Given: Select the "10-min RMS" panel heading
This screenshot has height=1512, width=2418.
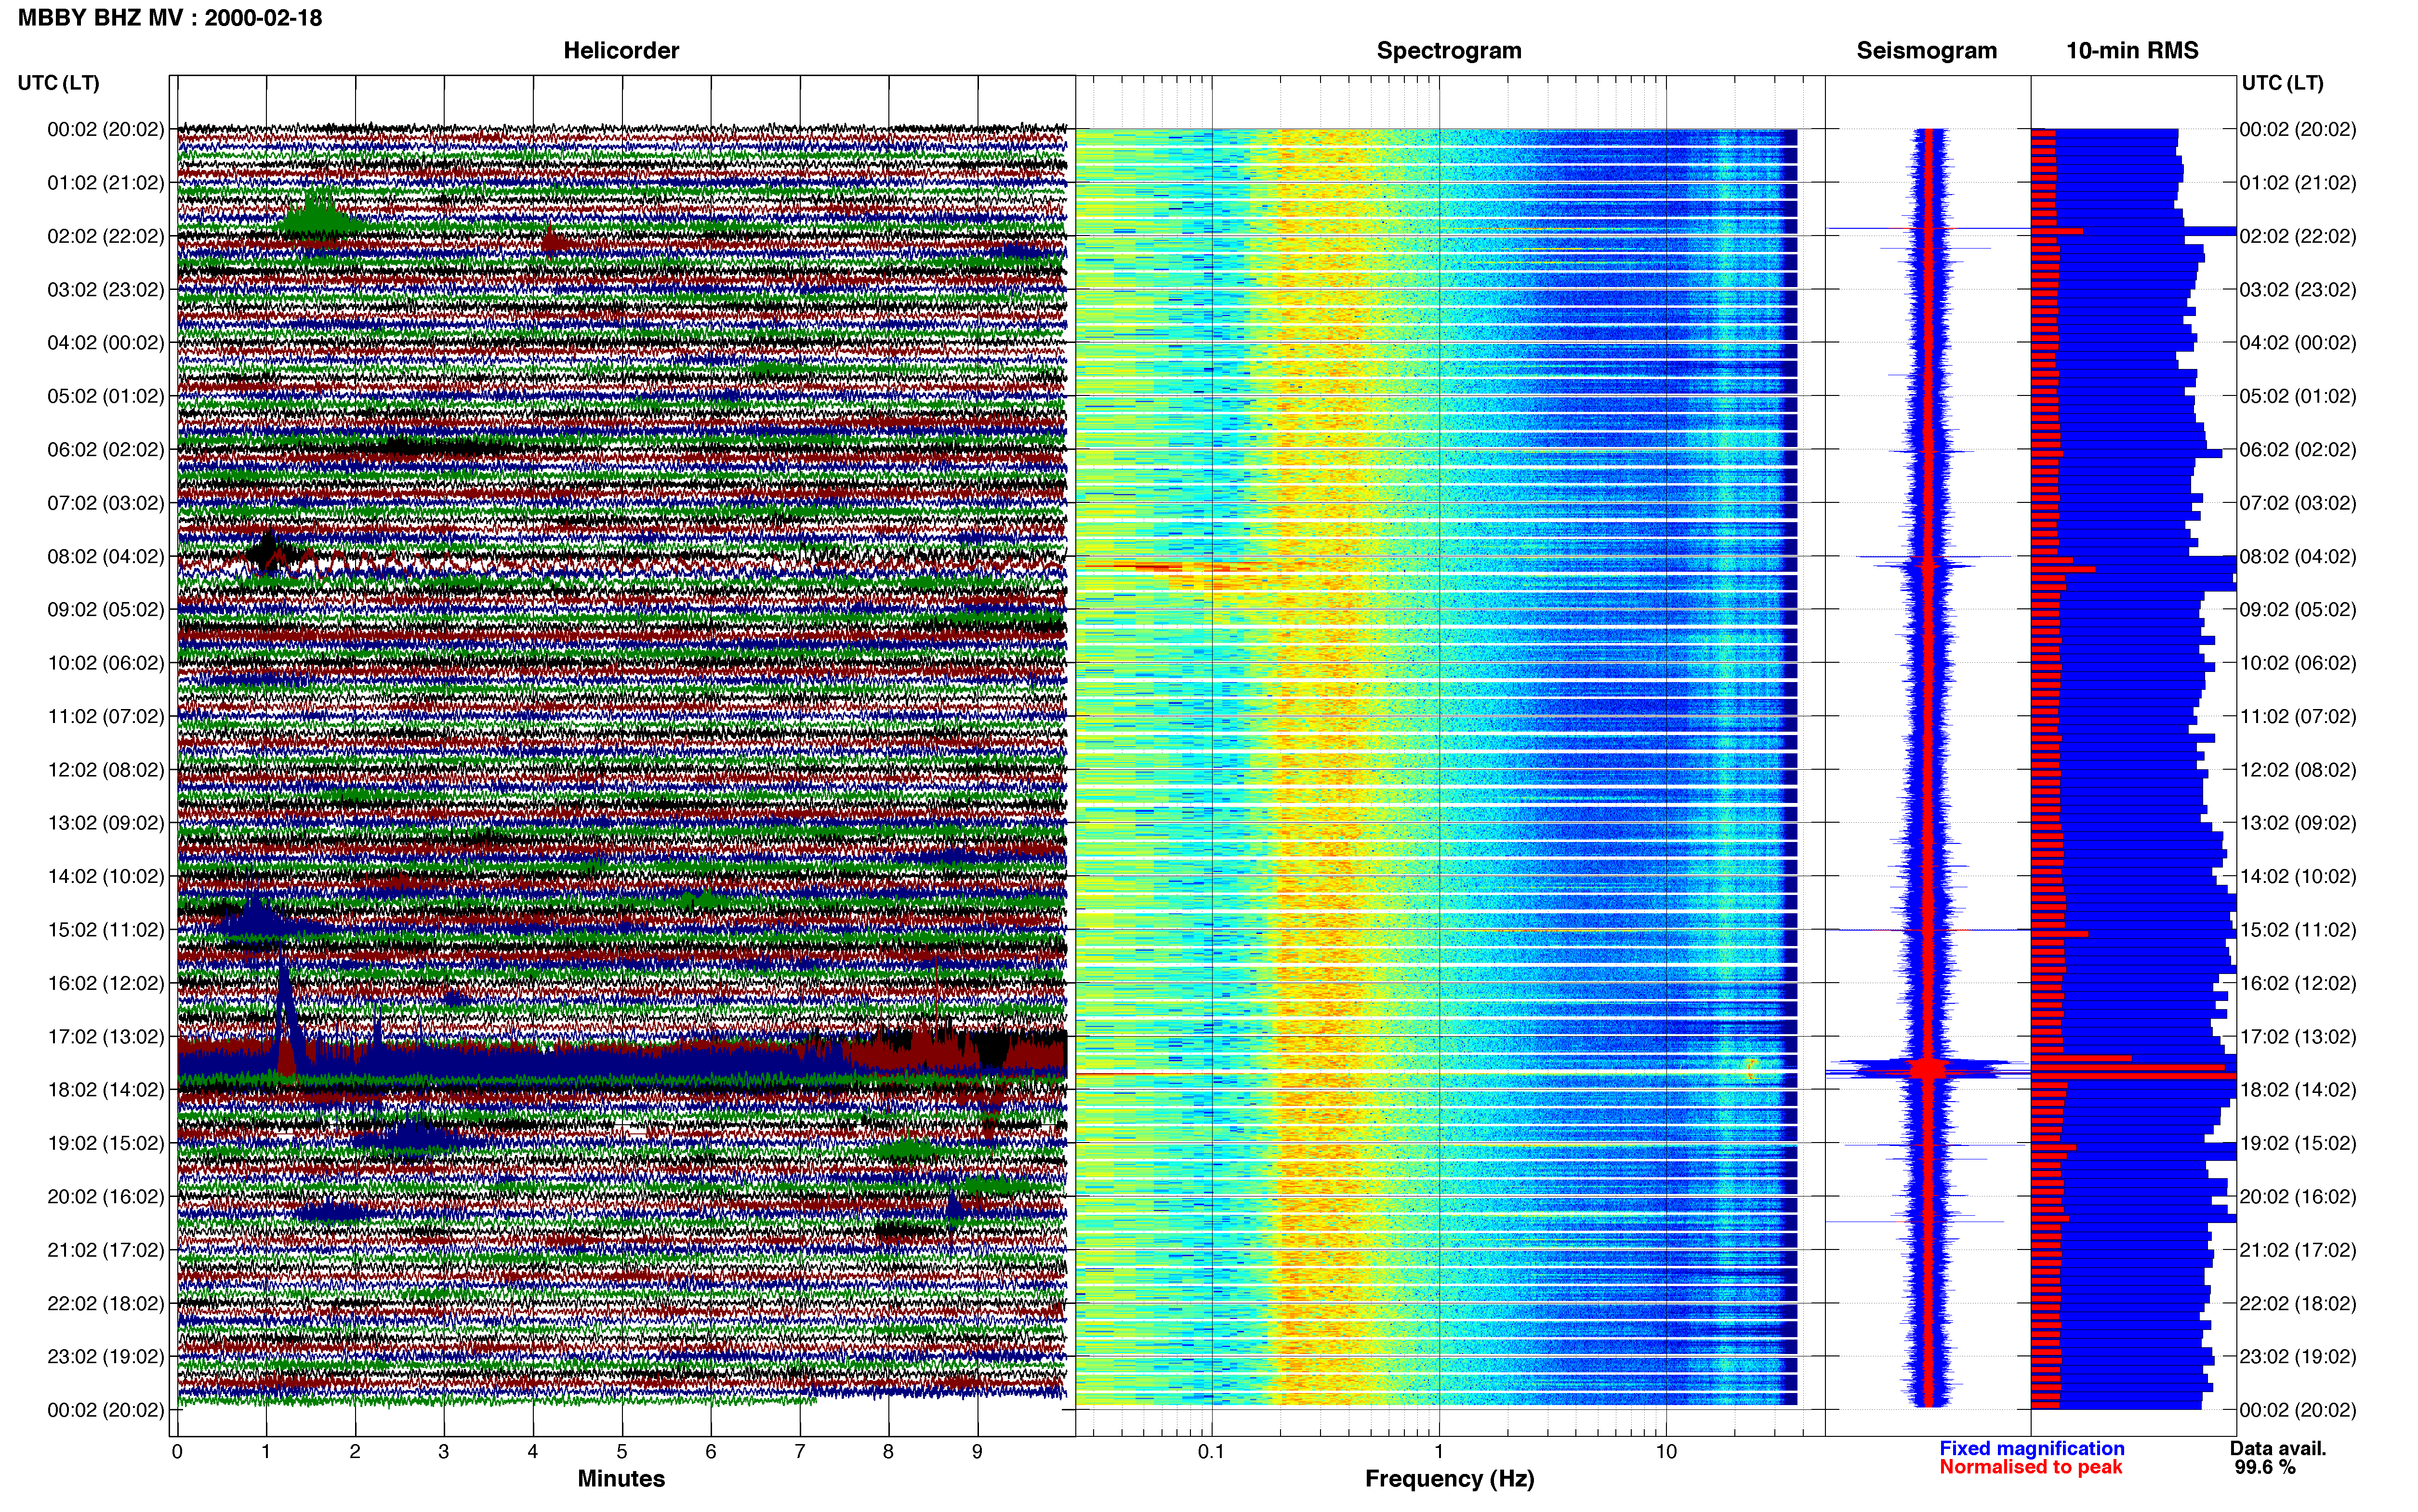Looking at the screenshot, I should (2132, 51).
